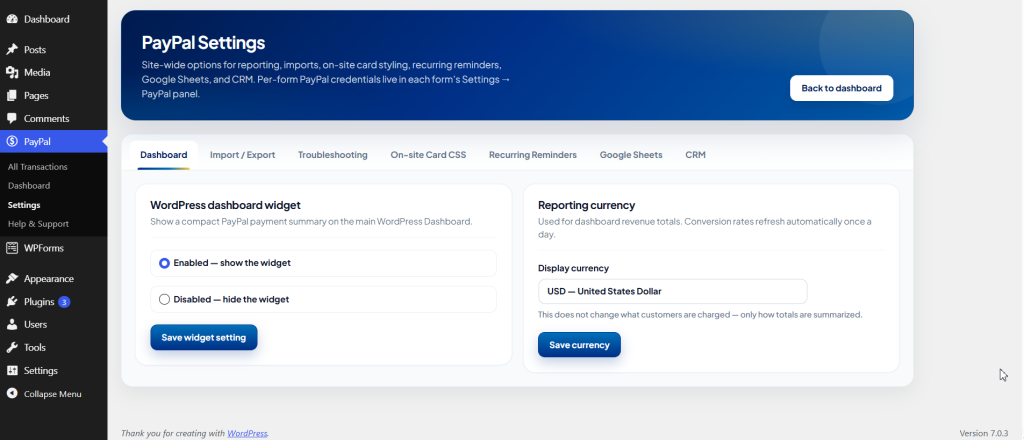Image resolution: width=1024 pixels, height=440 pixels.
Task: Click the Reporting currency heading
Action: point(586,205)
